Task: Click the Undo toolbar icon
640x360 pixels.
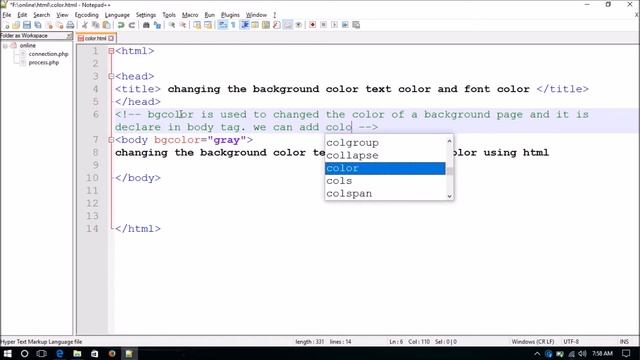Action: coord(121,25)
